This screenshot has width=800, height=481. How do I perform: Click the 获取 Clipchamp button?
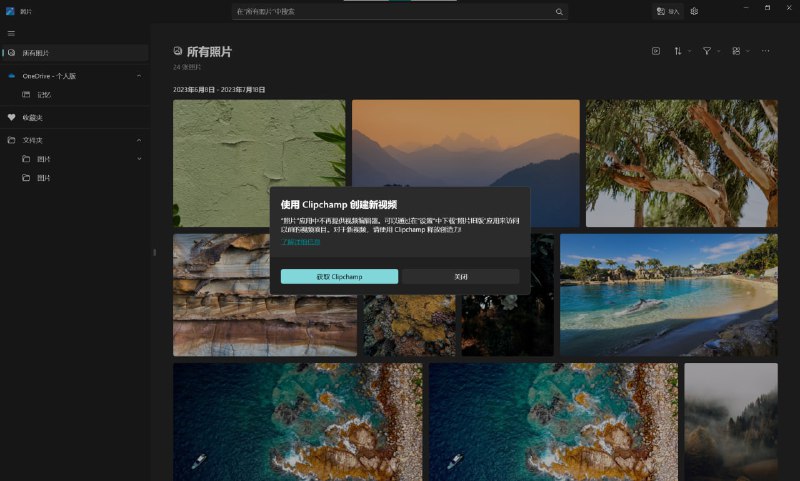pyautogui.click(x=339, y=276)
